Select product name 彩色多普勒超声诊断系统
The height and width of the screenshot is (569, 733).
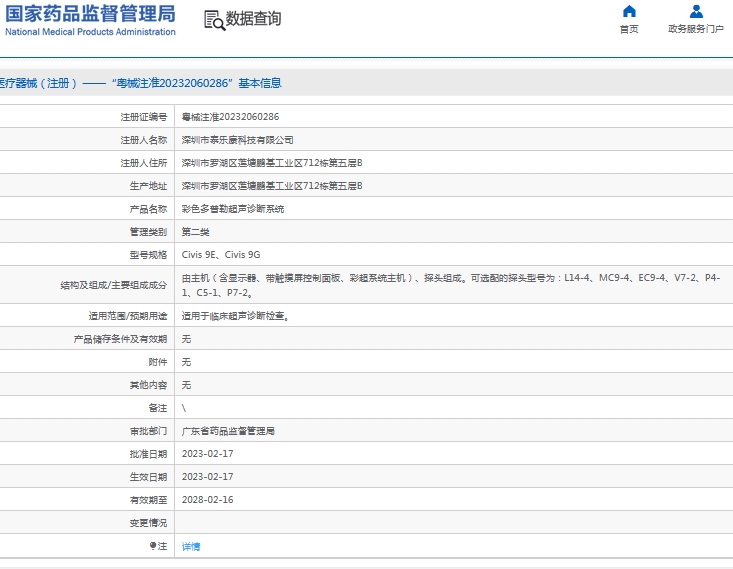tap(233, 209)
